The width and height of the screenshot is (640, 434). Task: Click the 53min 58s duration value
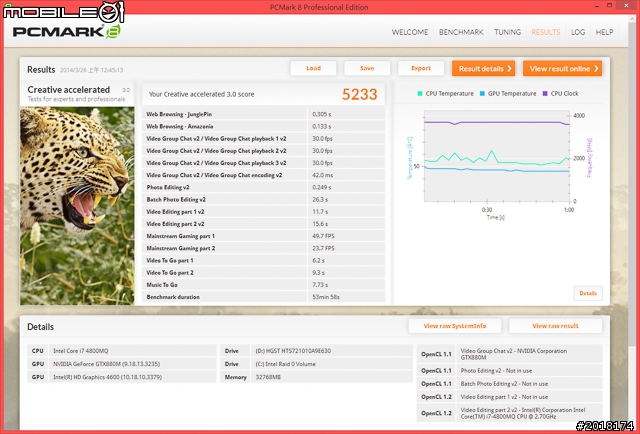(x=326, y=297)
